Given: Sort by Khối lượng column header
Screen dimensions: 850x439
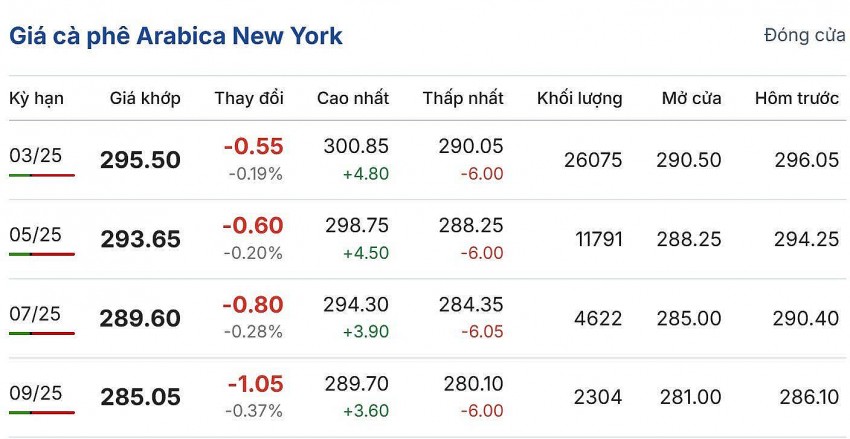Looking at the screenshot, I should [x=579, y=98].
